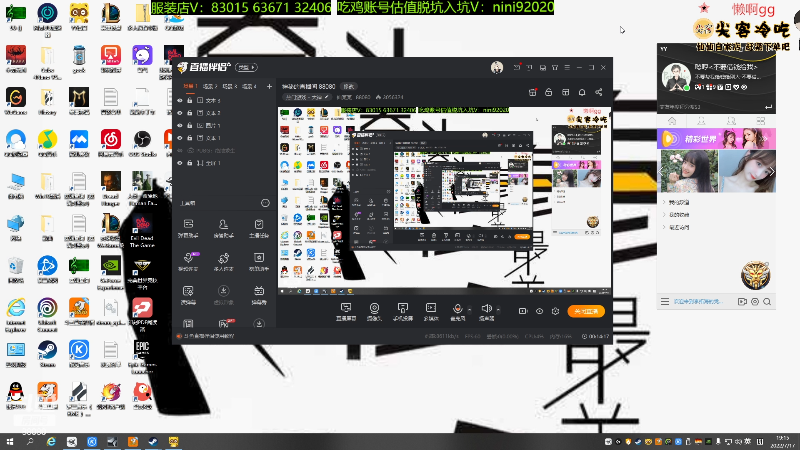Click the orange start streaming button
The height and width of the screenshot is (450, 800).
[586, 311]
